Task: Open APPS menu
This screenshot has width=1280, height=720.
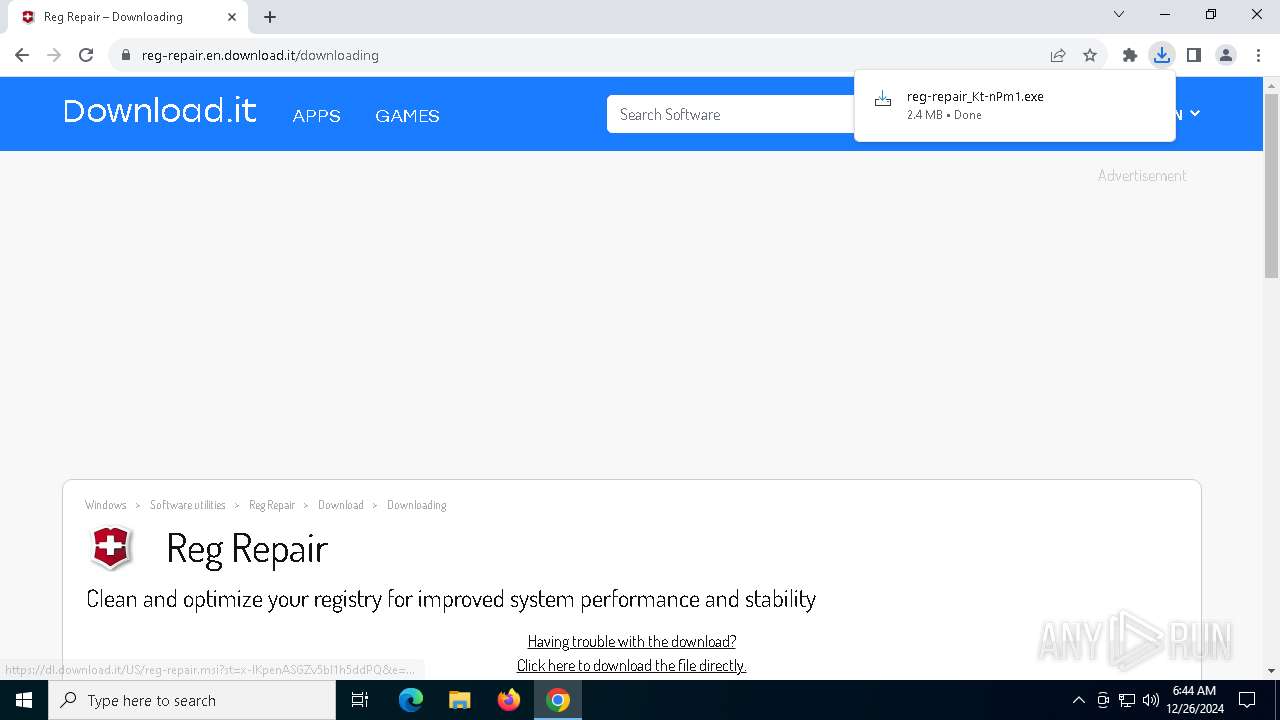Action: click(316, 116)
